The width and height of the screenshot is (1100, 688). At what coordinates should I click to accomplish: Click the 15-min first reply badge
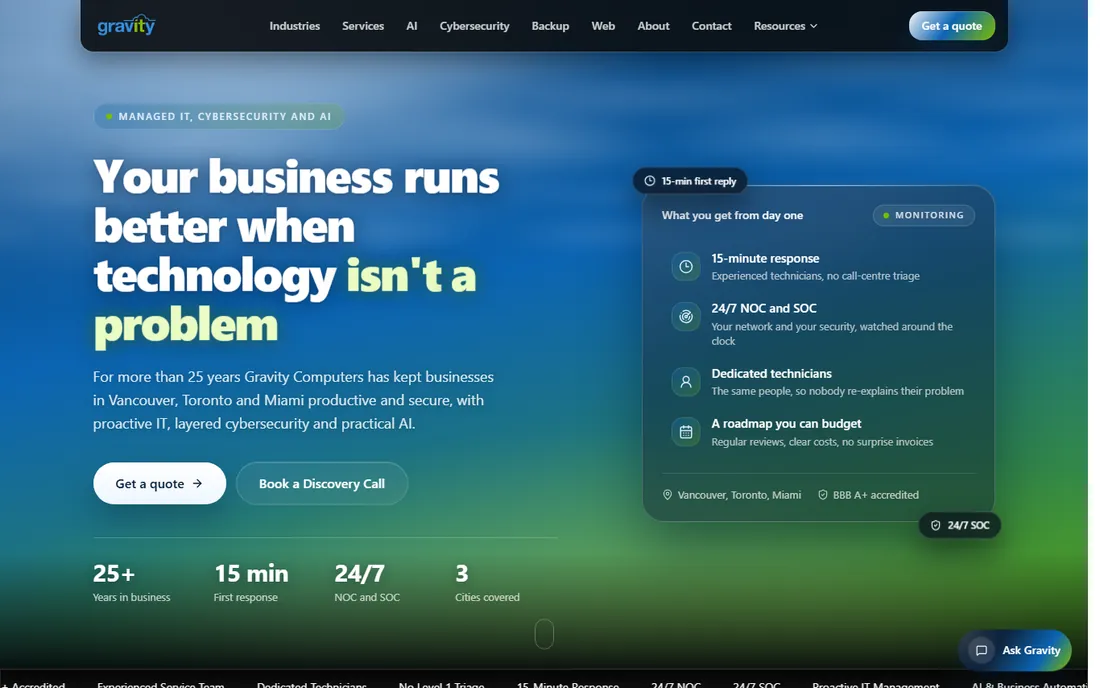coord(690,181)
